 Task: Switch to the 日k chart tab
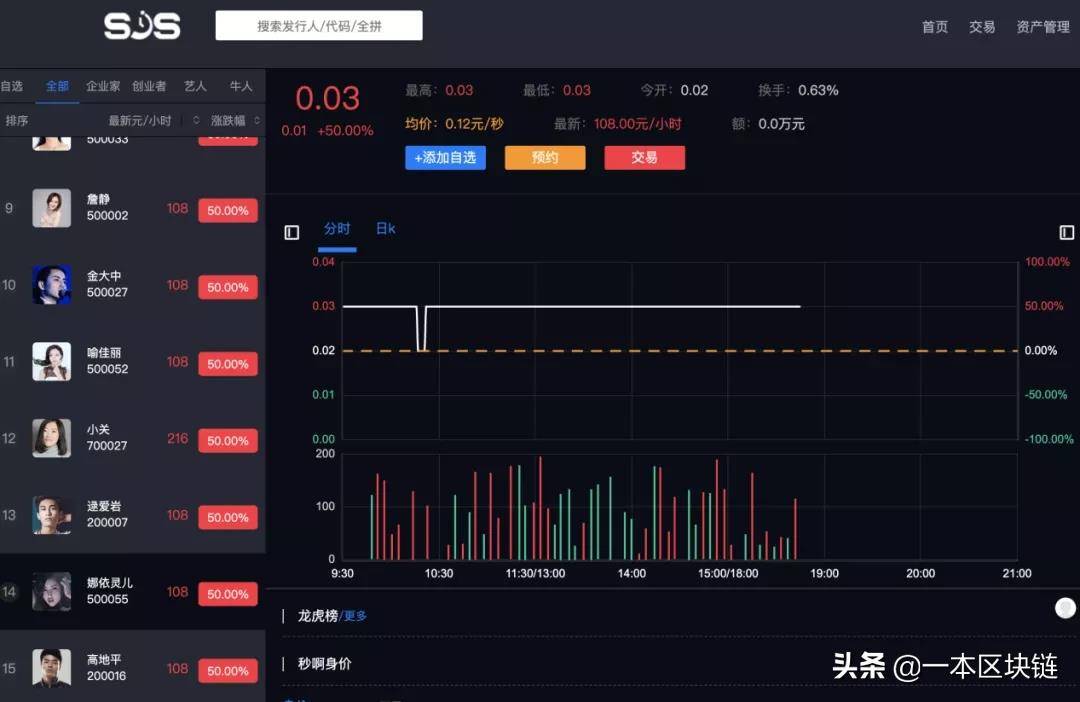(385, 229)
